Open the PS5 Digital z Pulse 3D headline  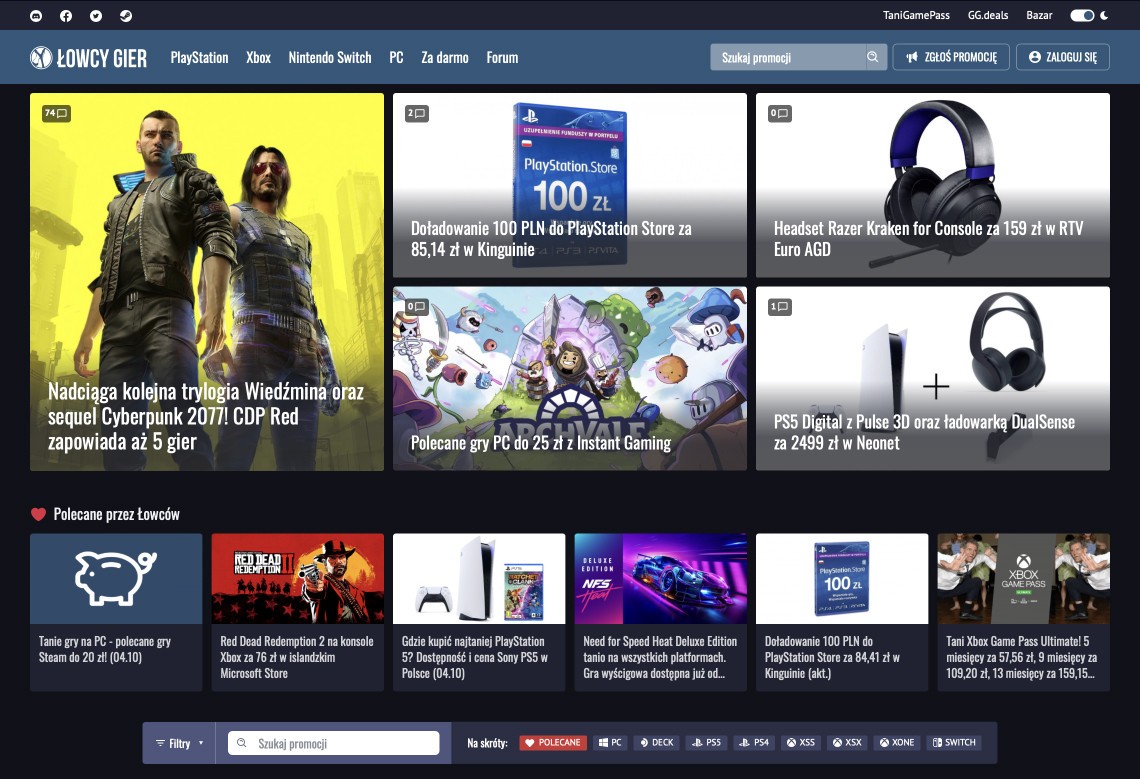click(x=924, y=433)
